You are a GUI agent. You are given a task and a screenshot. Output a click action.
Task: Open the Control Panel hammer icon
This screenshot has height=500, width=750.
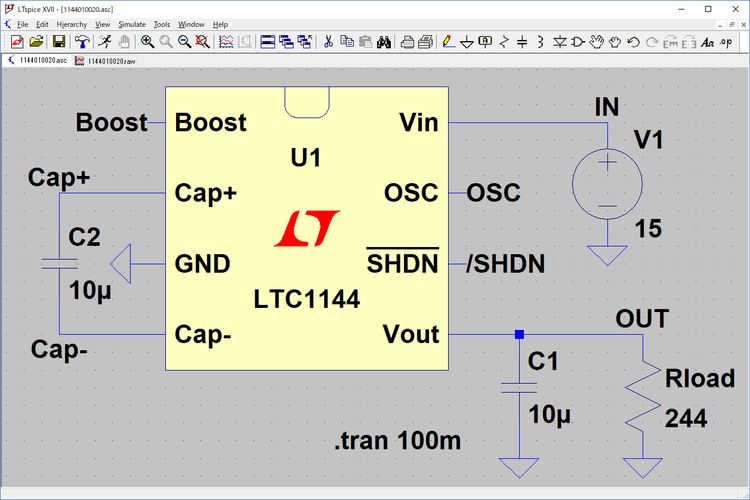(81, 42)
